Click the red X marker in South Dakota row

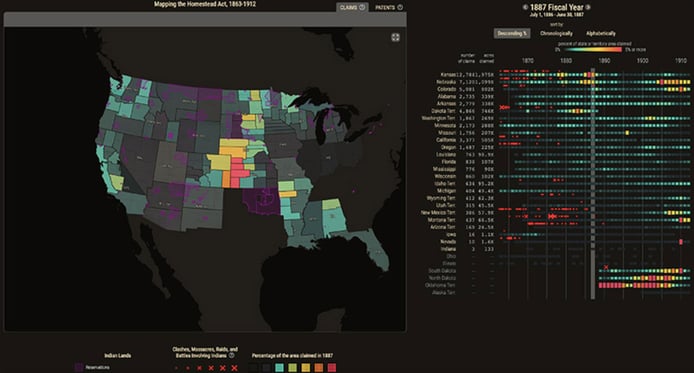pyautogui.click(x=606, y=267)
